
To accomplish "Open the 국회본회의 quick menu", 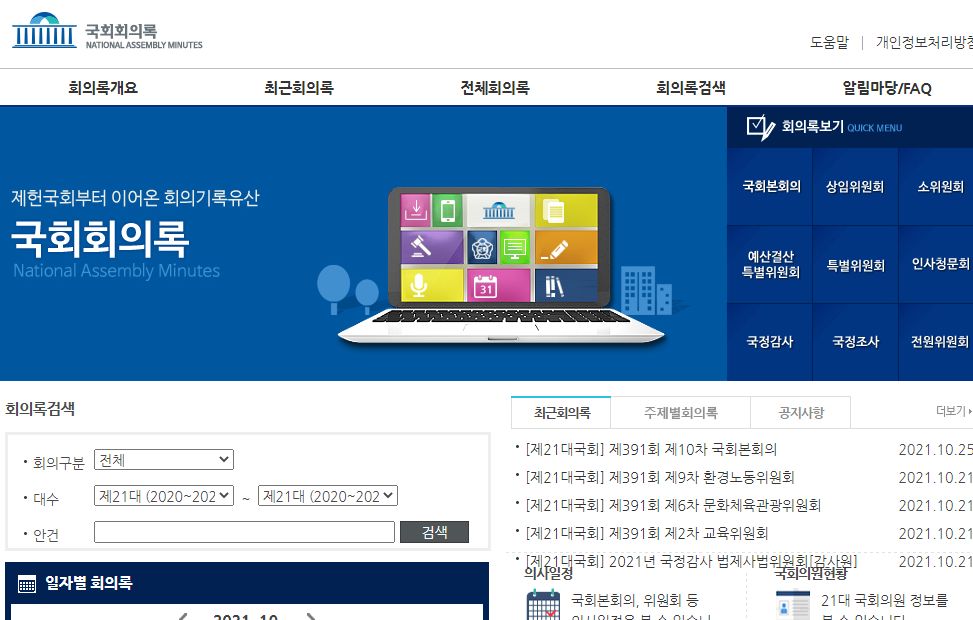I will [771, 186].
